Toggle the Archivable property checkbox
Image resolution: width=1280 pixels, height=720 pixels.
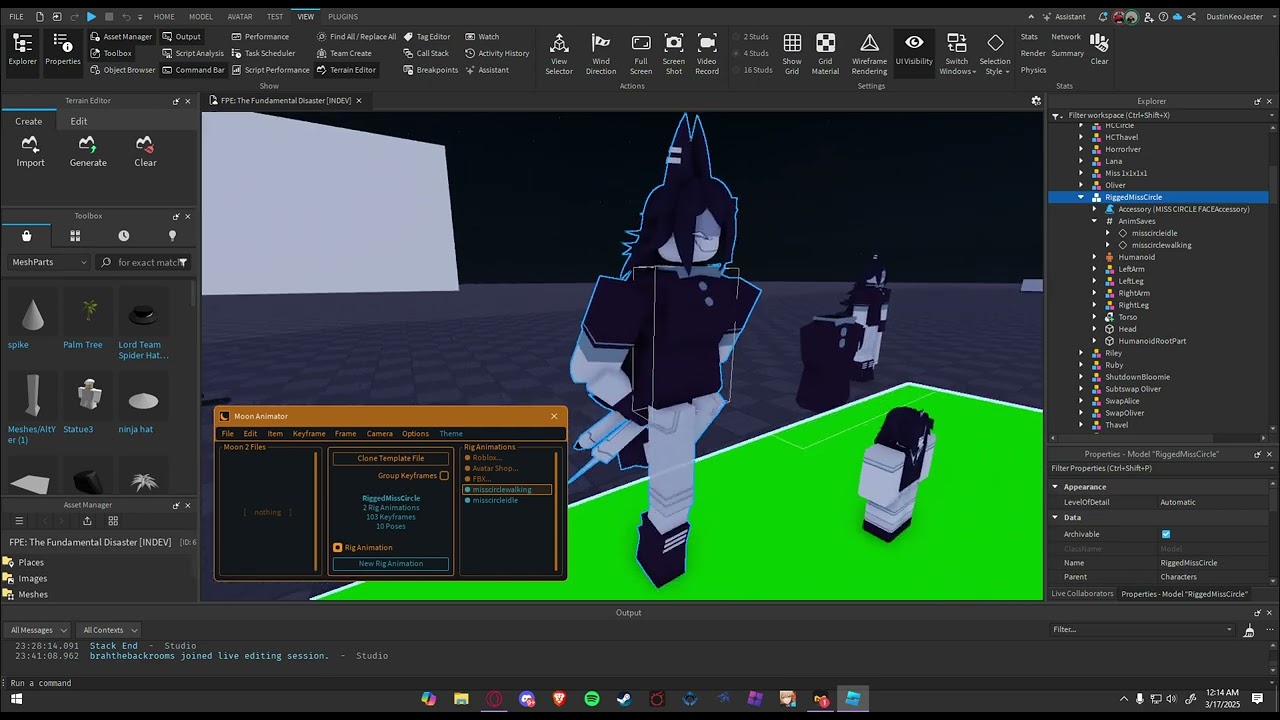[x=1166, y=534]
